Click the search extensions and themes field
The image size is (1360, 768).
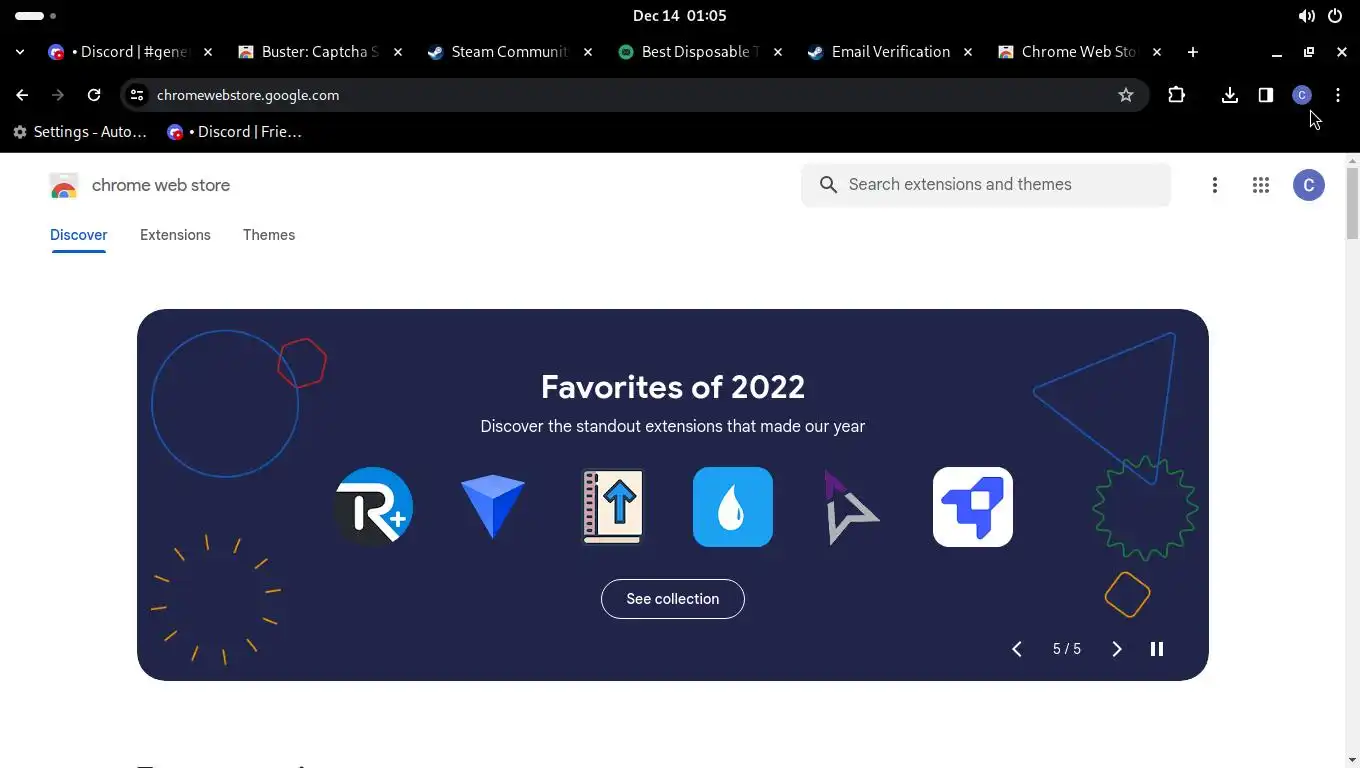tap(986, 185)
